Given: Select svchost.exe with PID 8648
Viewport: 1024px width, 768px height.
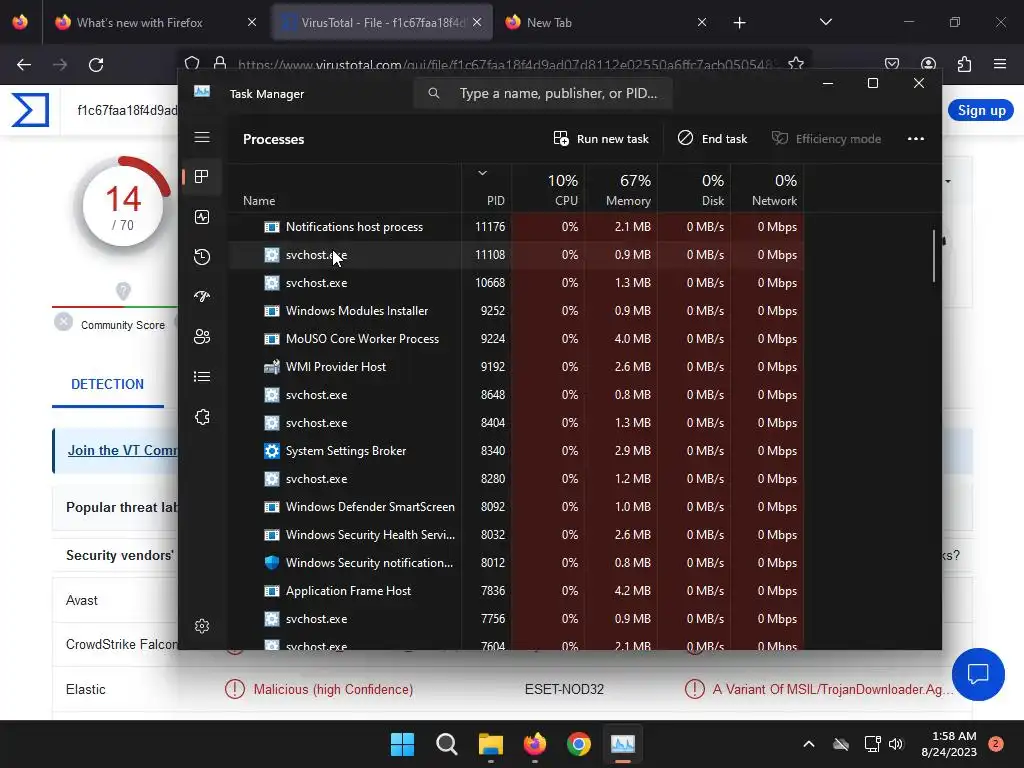Looking at the screenshot, I should 516,395.
